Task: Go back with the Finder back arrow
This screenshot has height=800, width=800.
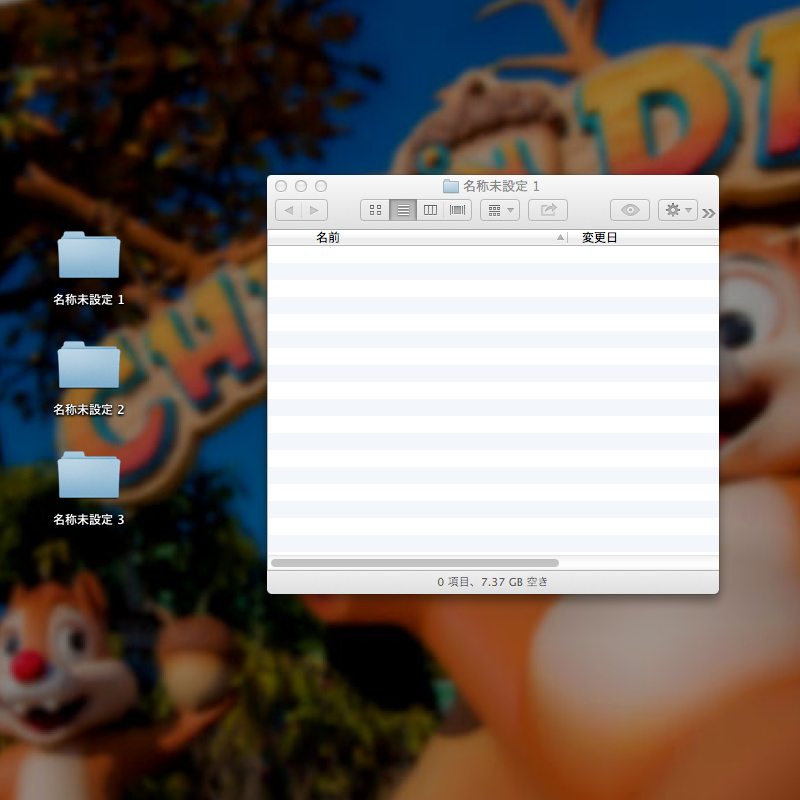Action: coord(288,210)
